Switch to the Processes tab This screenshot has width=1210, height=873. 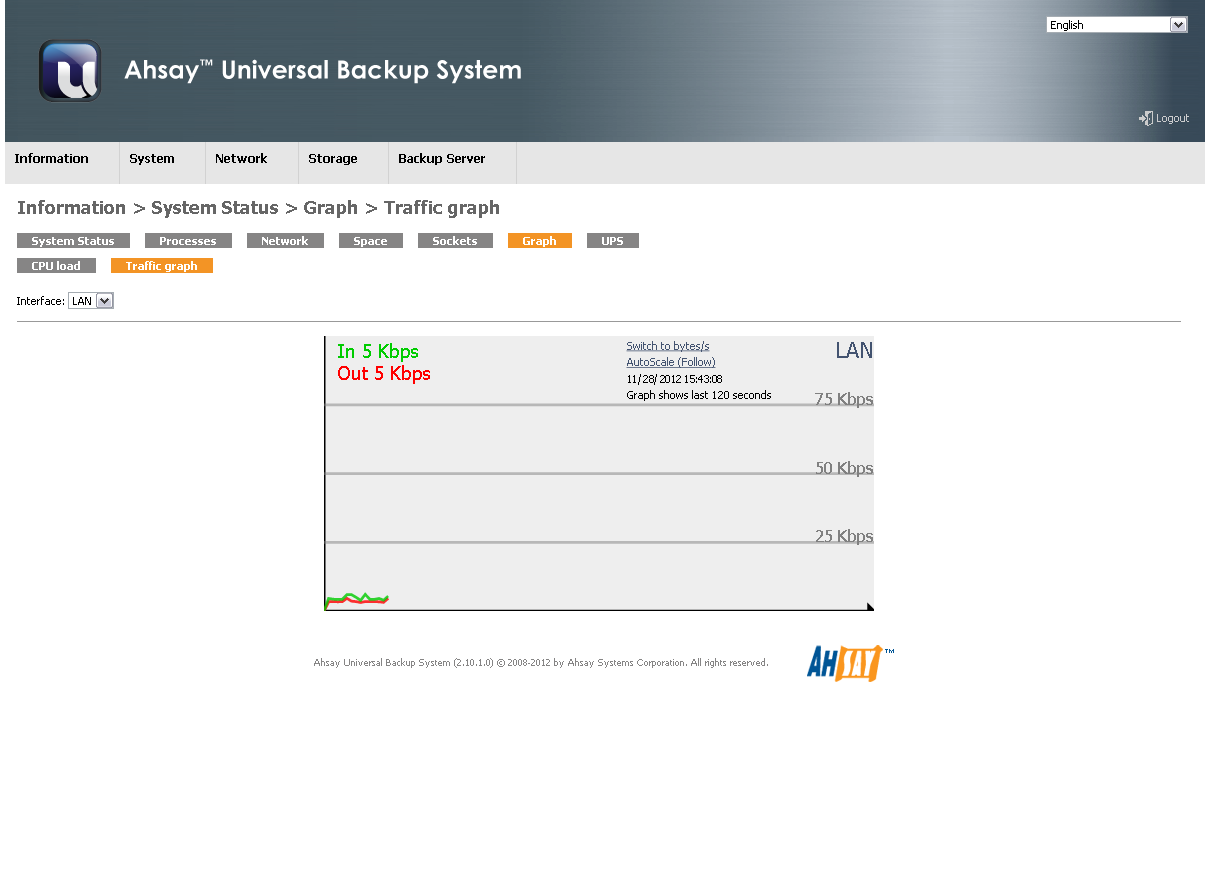tap(188, 241)
